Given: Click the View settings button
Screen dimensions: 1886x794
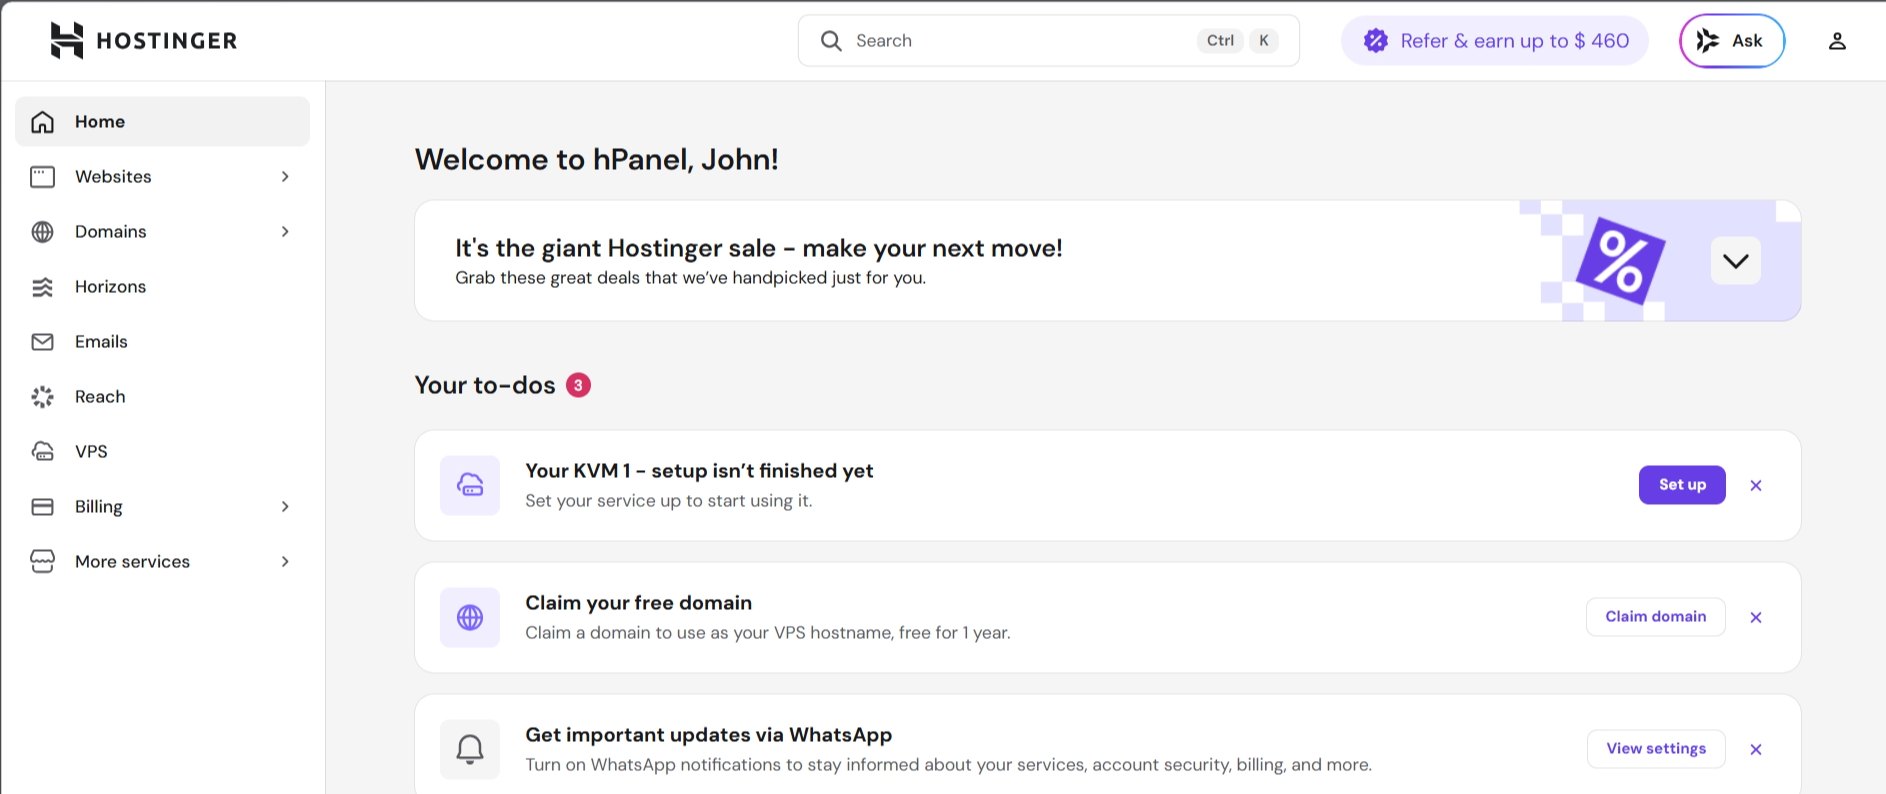Looking at the screenshot, I should click(x=1656, y=749).
